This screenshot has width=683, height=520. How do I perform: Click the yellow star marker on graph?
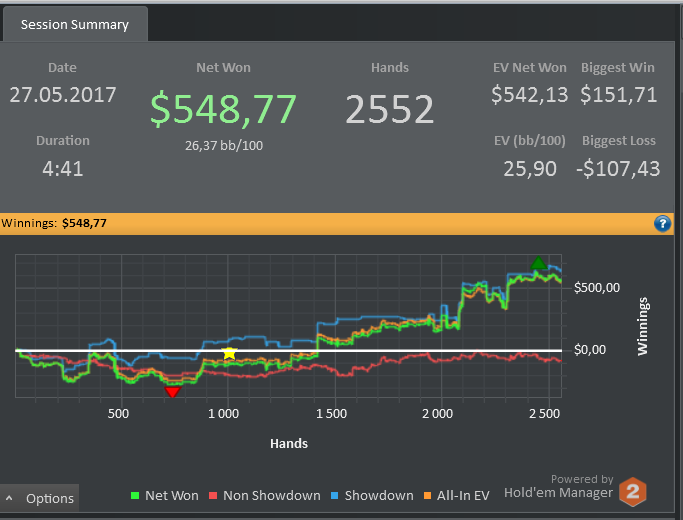coord(229,354)
